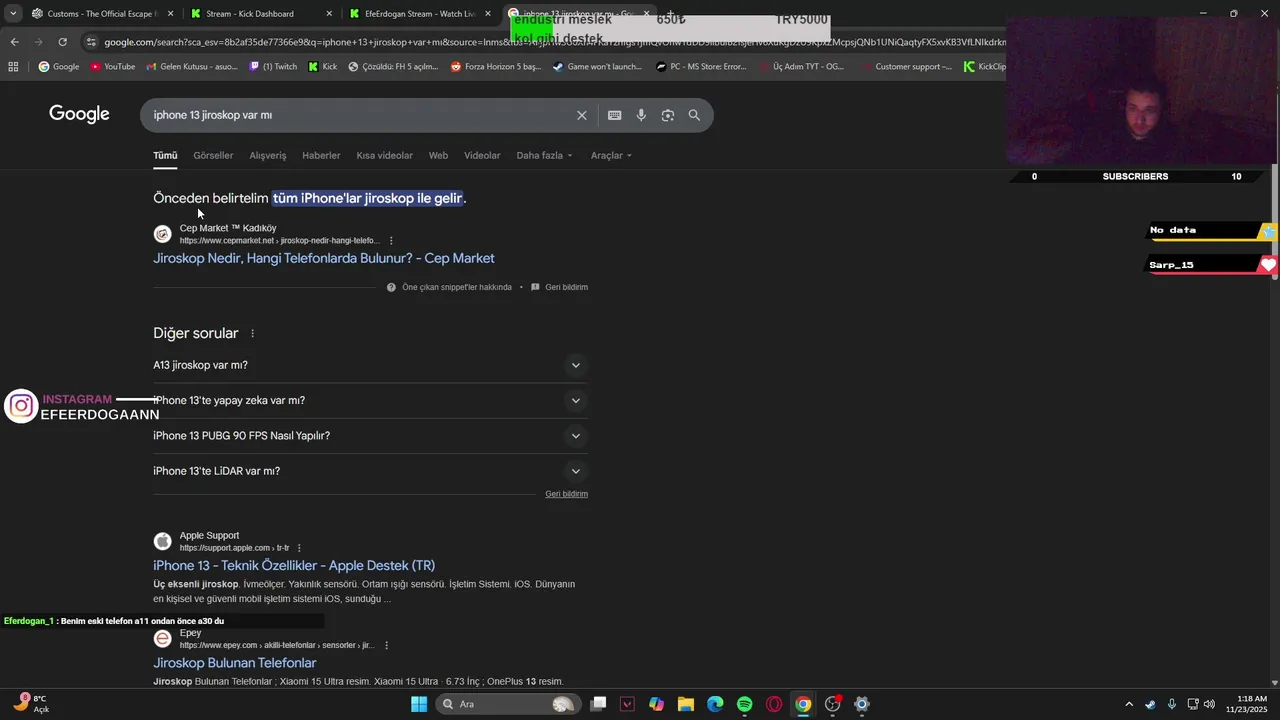Launch Spotify from the taskbar

(744, 704)
